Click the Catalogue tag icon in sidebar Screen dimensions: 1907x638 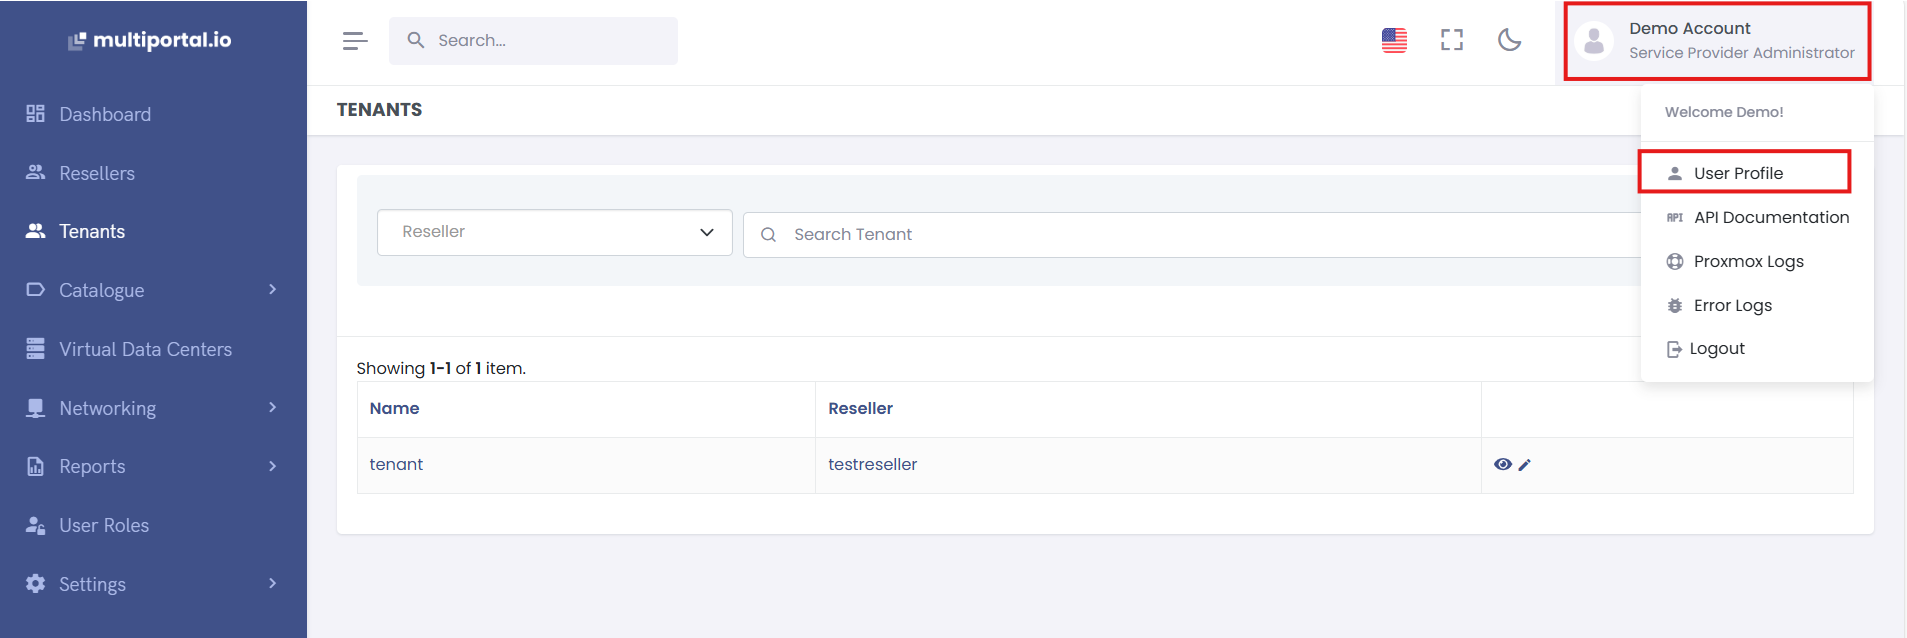pyautogui.click(x=35, y=290)
